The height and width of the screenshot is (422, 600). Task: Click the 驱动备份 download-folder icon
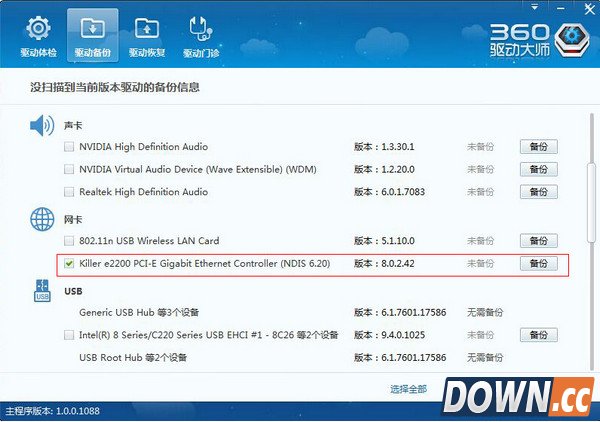tap(92, 29)
